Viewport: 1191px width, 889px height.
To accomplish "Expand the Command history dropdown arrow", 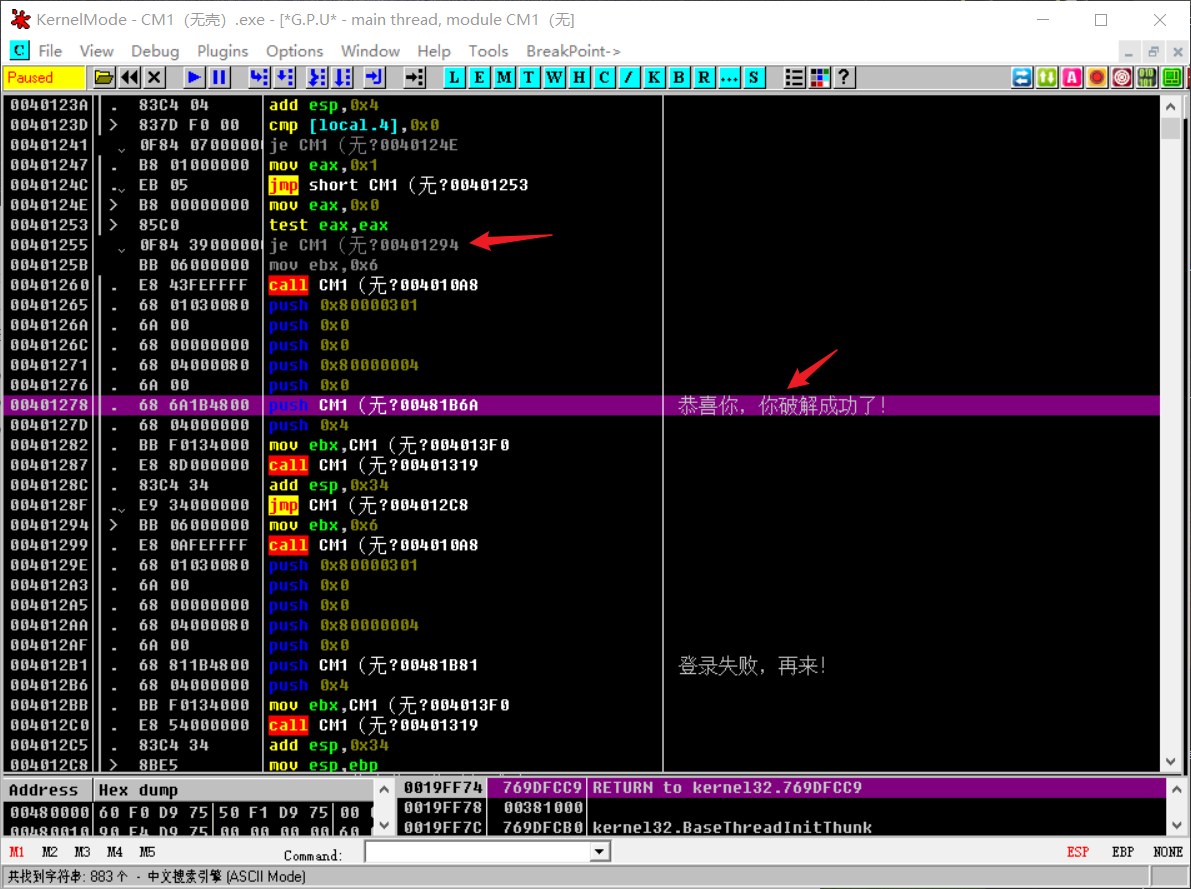I will (600, 852).
